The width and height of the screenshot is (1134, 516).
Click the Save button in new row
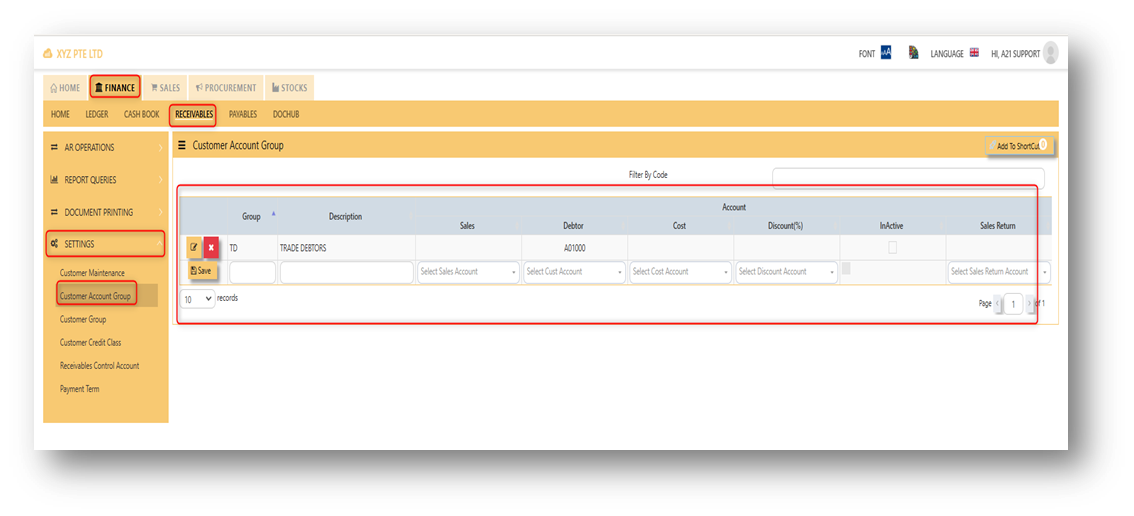coord(201,271)
